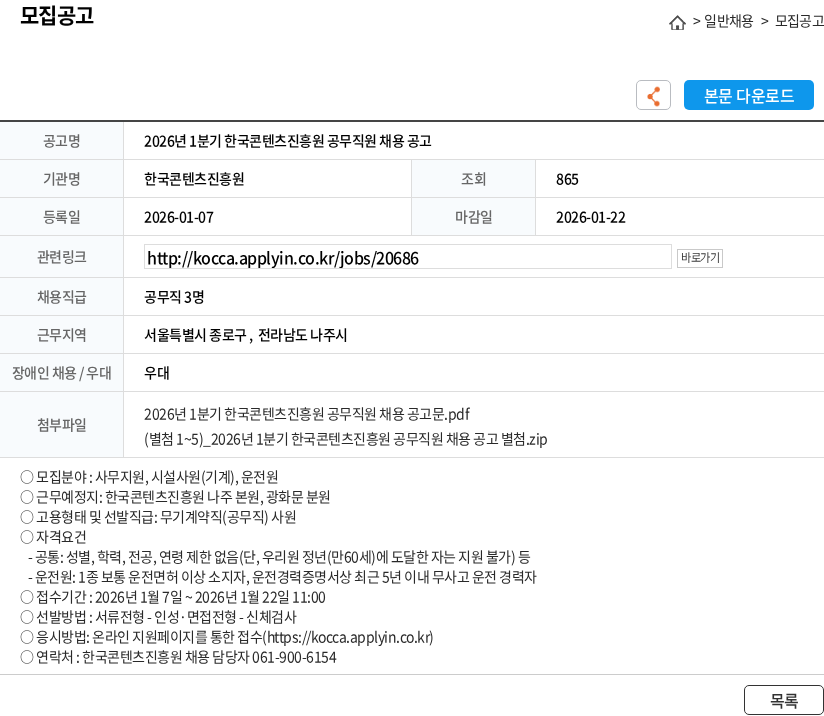
Task: Click the 본문 다운로드 button
Action: (x=748, y=95)
